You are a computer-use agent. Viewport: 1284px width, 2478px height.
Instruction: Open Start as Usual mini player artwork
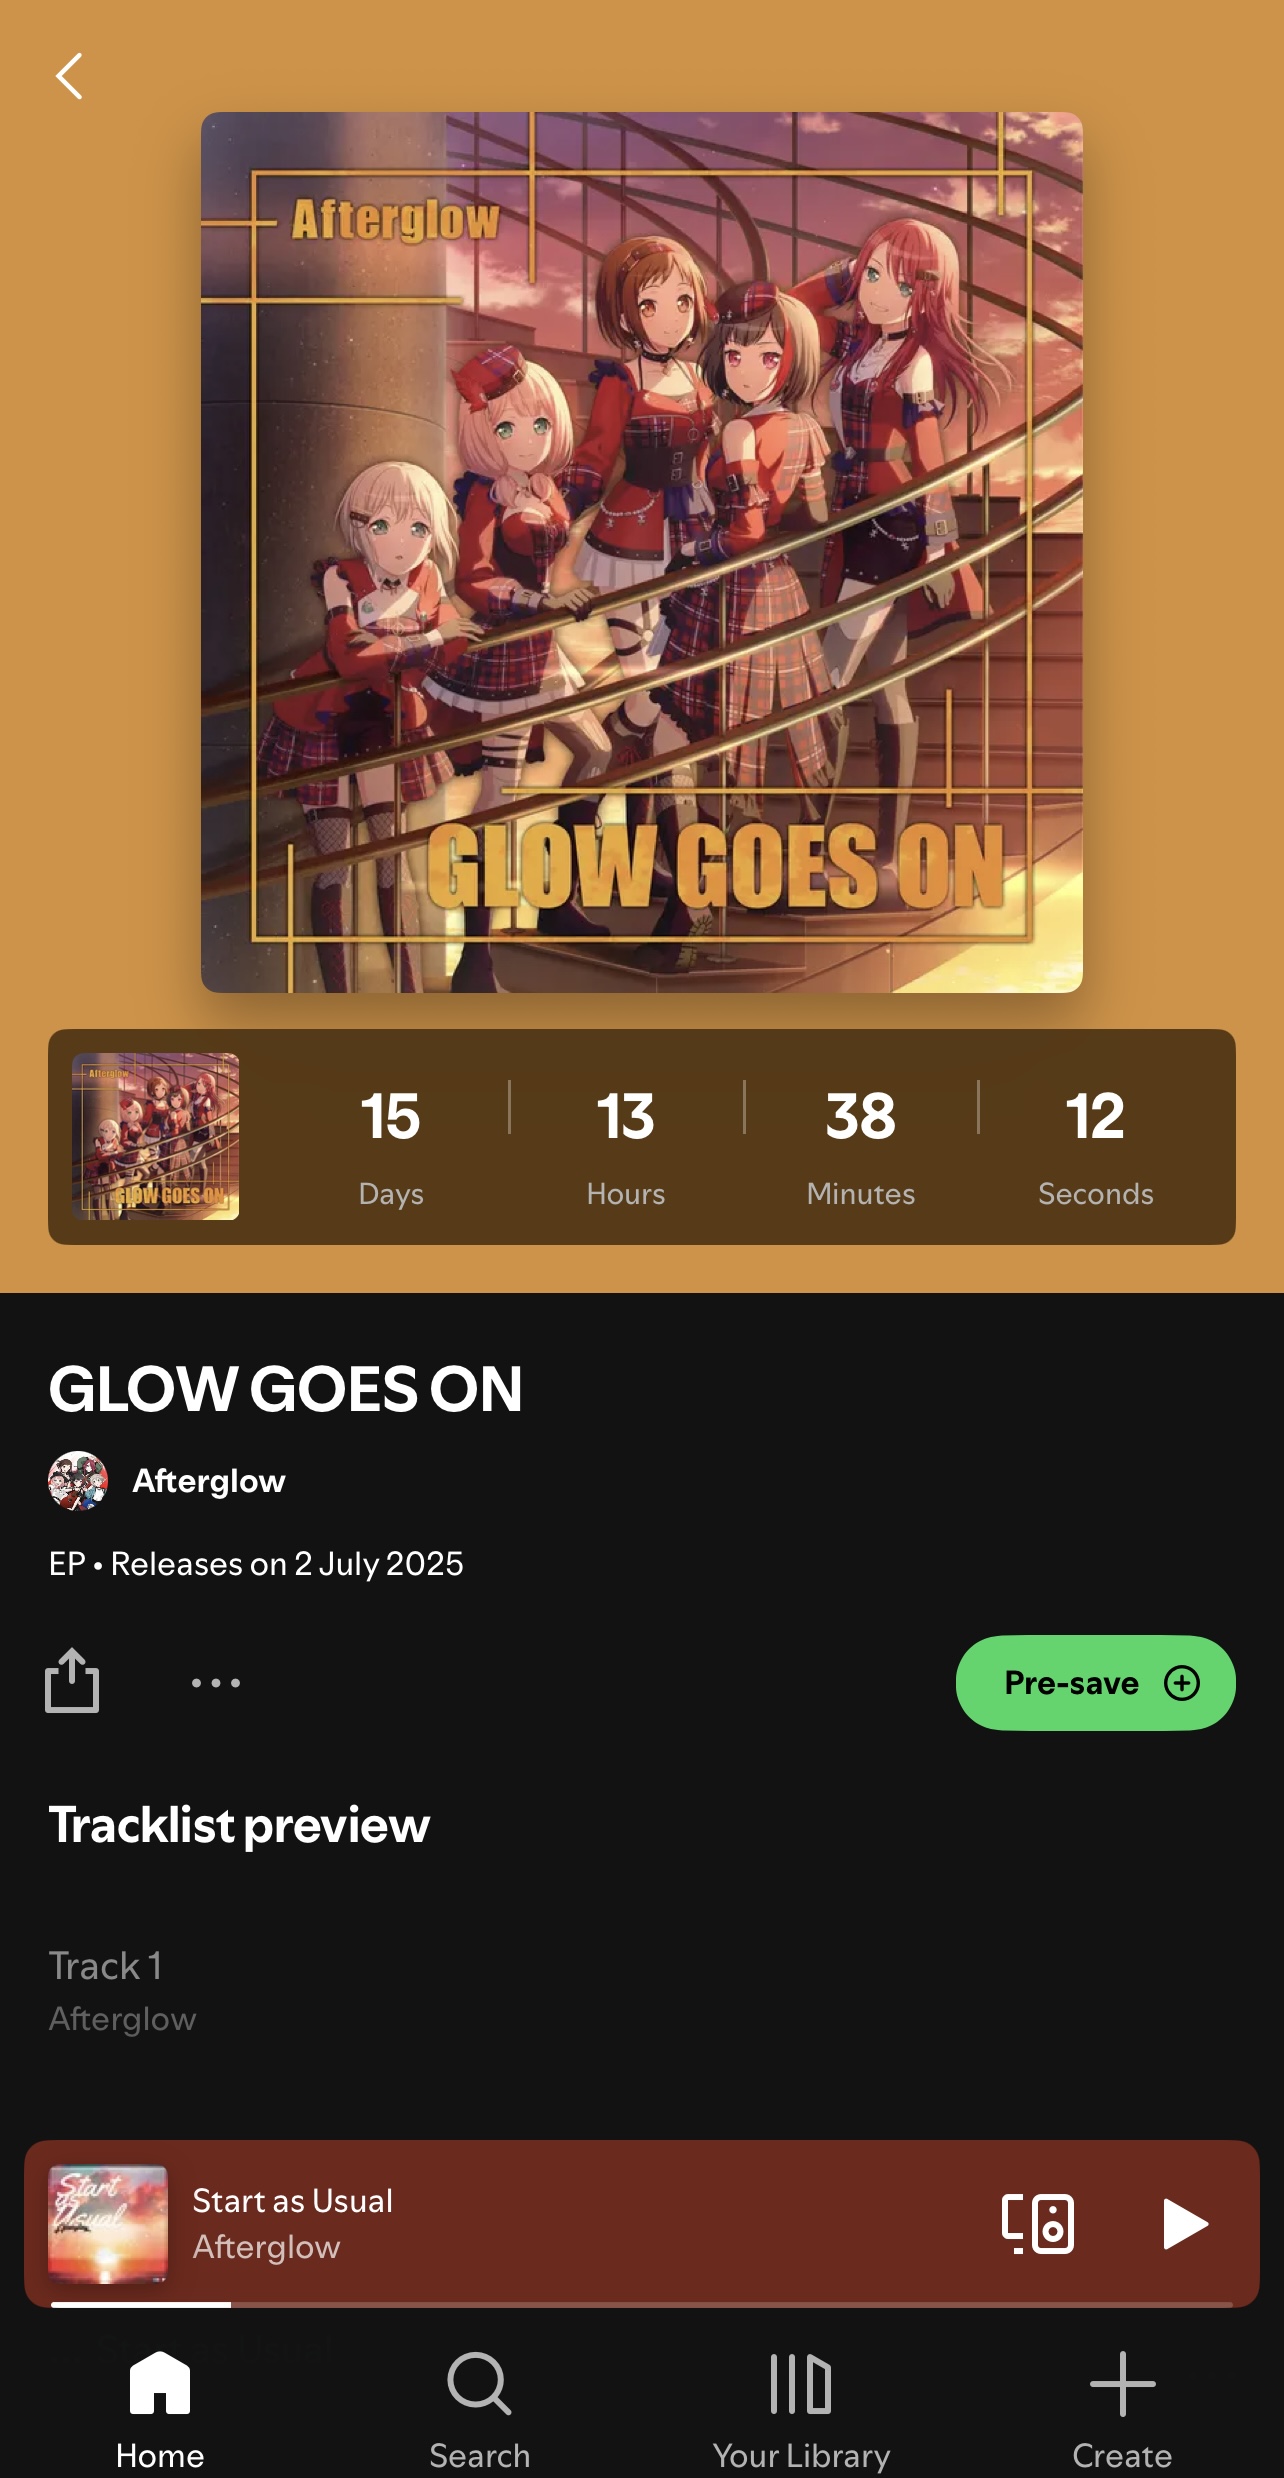point(108,2224)
